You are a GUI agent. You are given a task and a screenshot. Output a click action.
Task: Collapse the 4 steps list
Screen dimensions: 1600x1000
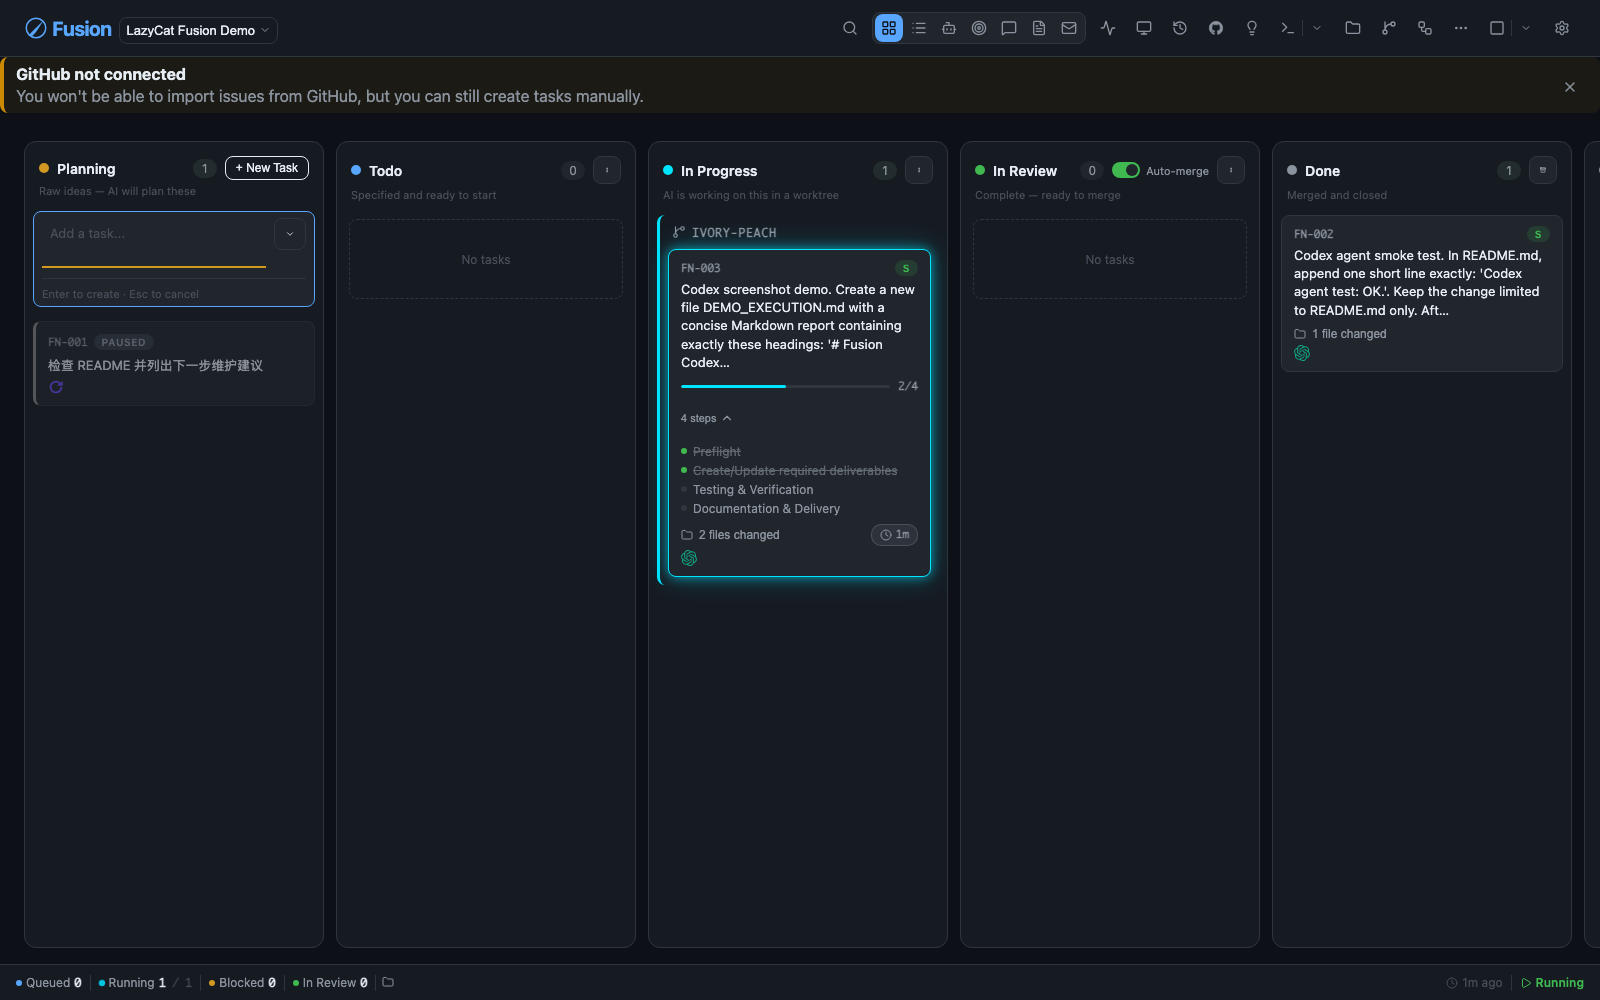tap(706, 418)
